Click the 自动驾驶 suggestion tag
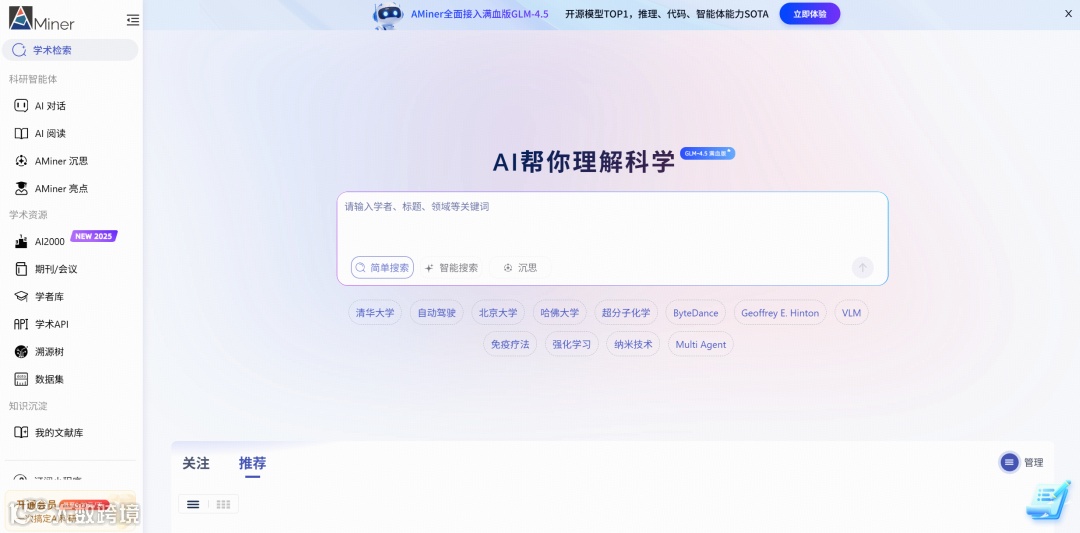This screenshot has height=533, width=1080. click(437, 313)
